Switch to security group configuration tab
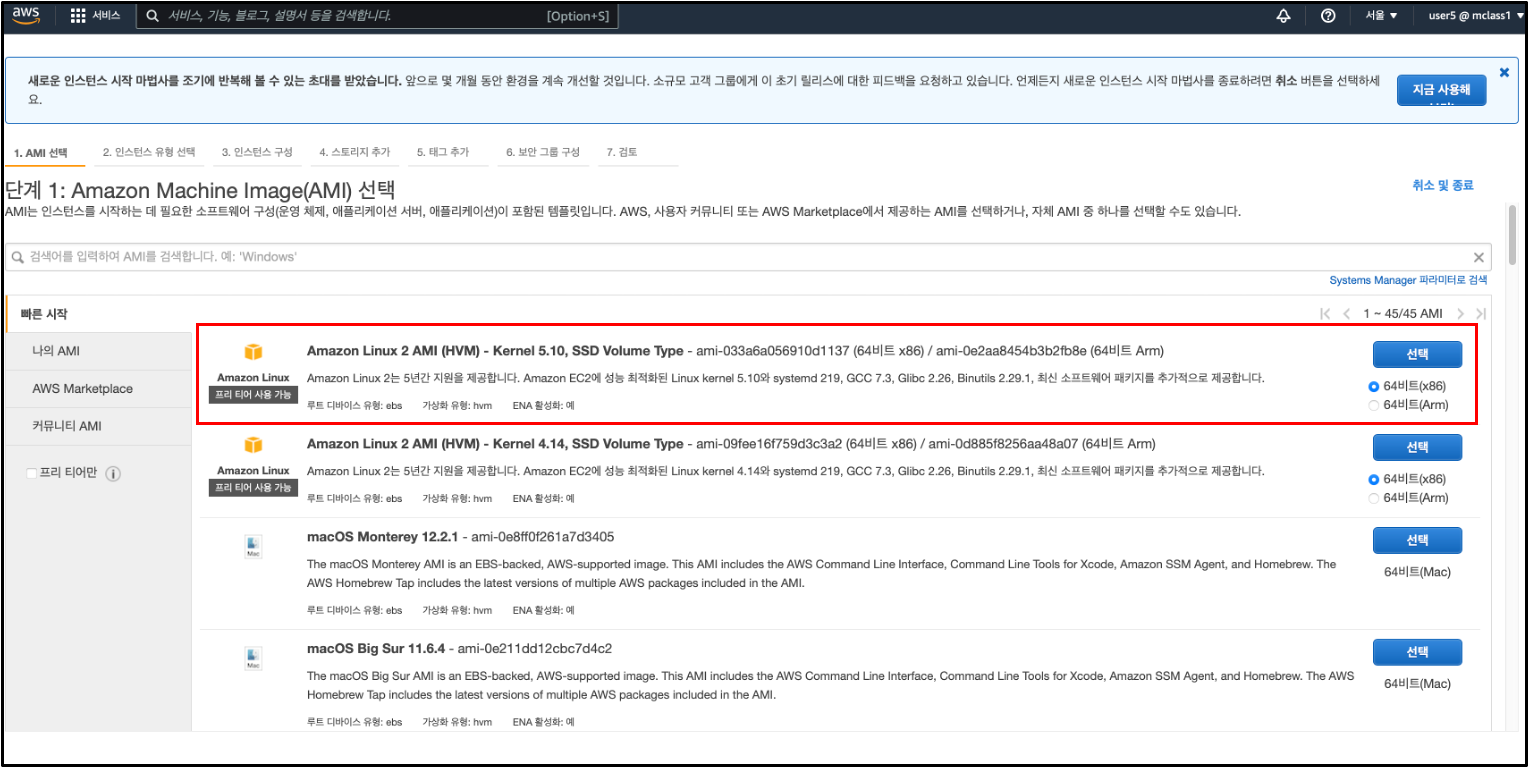The width and height of the screenshot is (1528, 768). (542, 152)
